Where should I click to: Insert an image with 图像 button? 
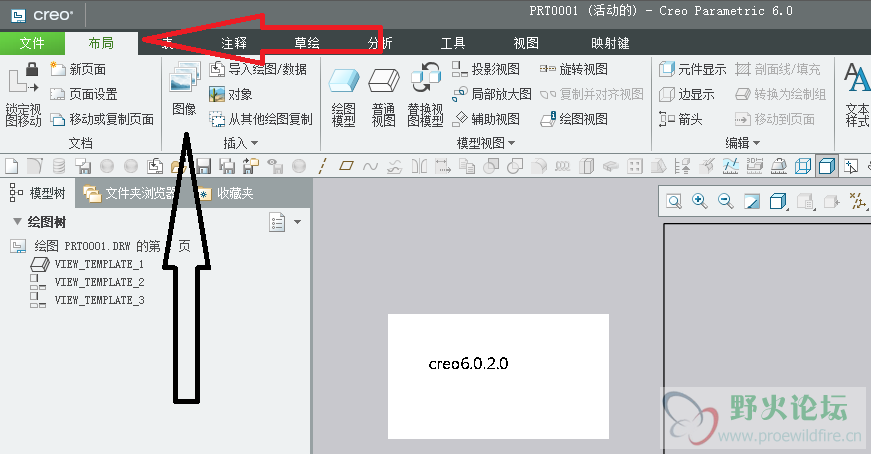(x=184, y=89)
